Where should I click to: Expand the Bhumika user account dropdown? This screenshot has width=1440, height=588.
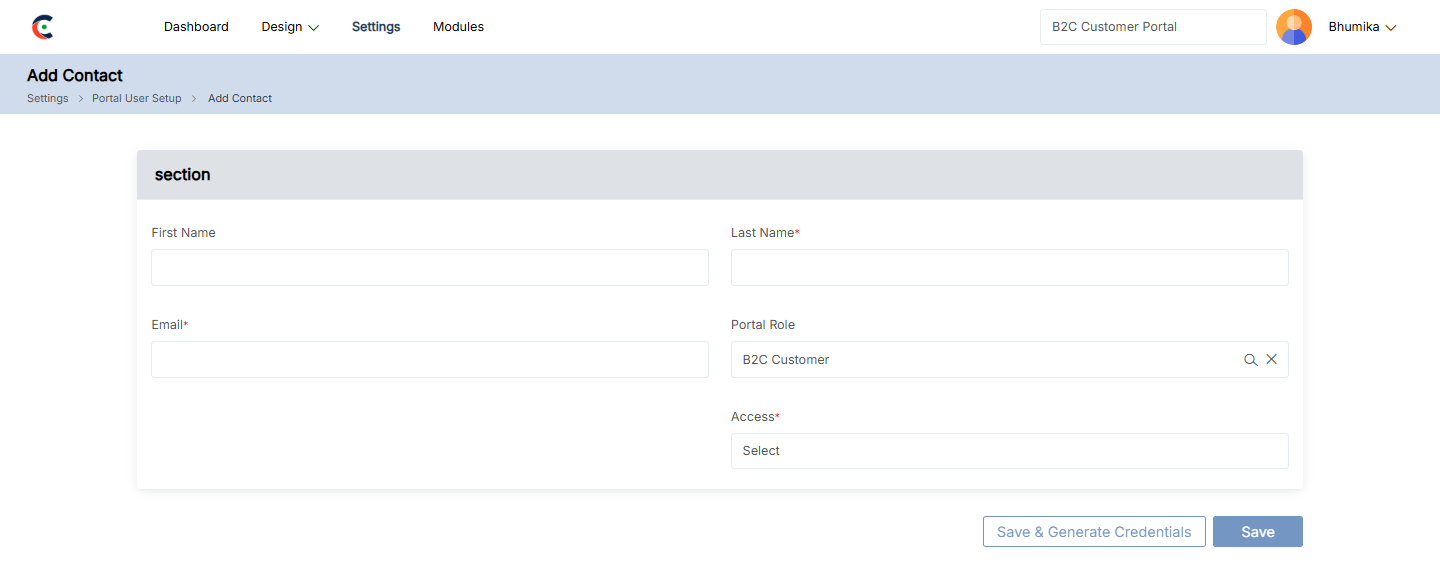1362,27
